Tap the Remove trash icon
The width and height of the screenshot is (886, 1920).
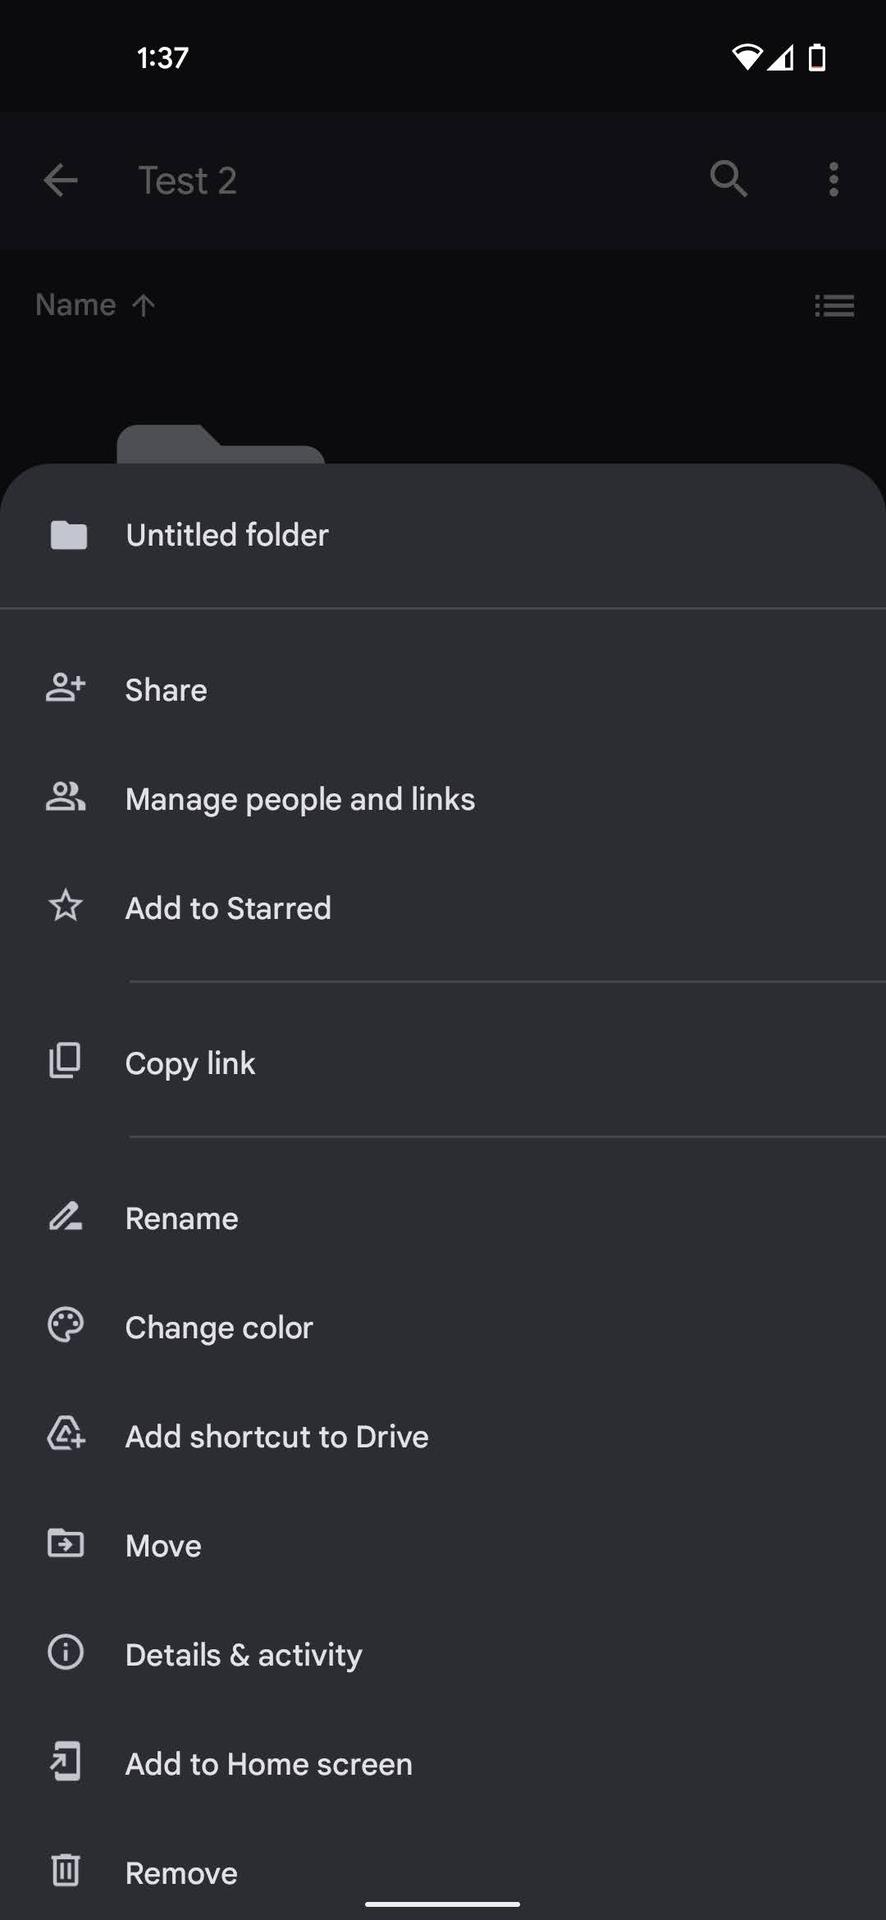pyautogui.click(x=66, y=1871)
